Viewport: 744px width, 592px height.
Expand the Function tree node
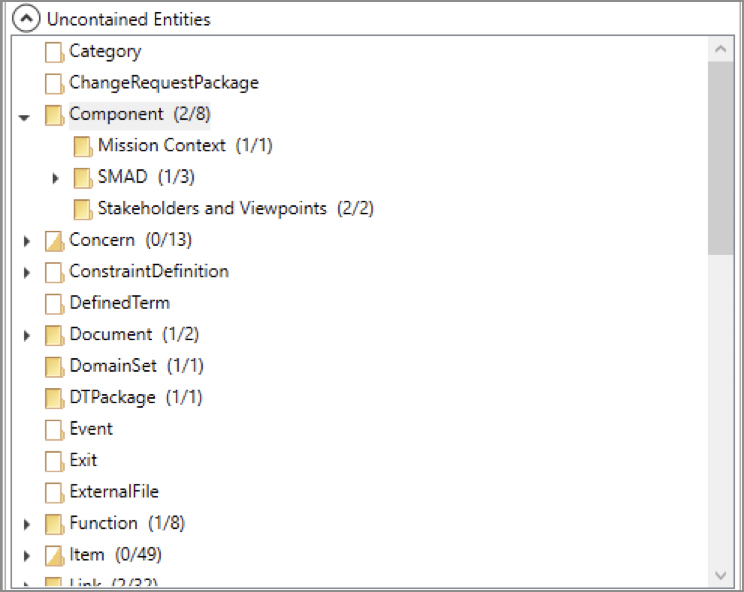click(x=27, y=524)
